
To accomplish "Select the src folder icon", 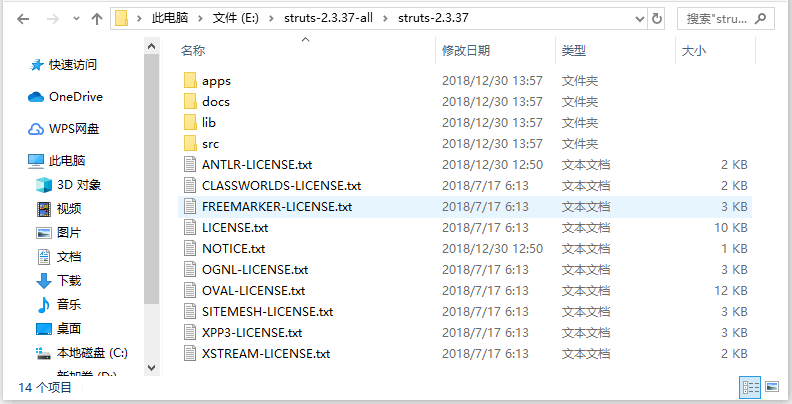I will 190,144.
